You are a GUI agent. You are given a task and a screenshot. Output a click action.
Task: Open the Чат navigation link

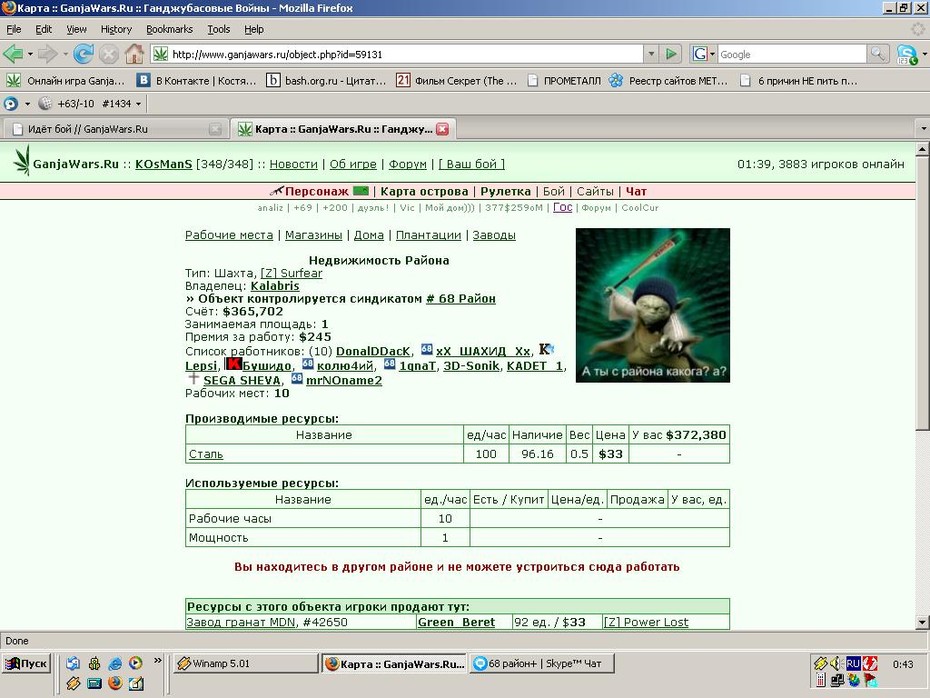[636, 191]
